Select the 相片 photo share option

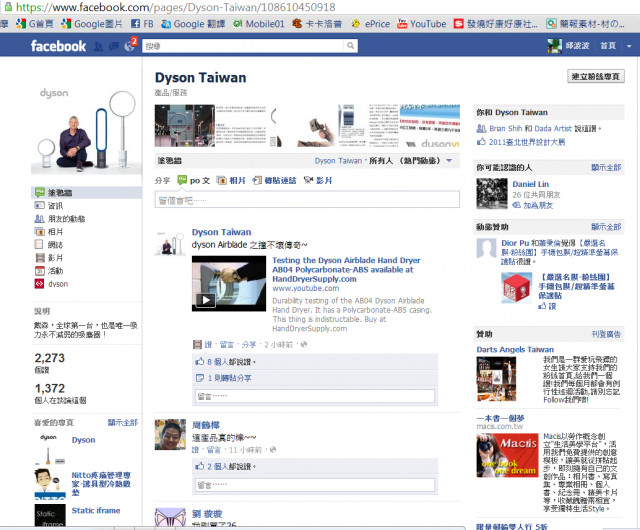231,180
